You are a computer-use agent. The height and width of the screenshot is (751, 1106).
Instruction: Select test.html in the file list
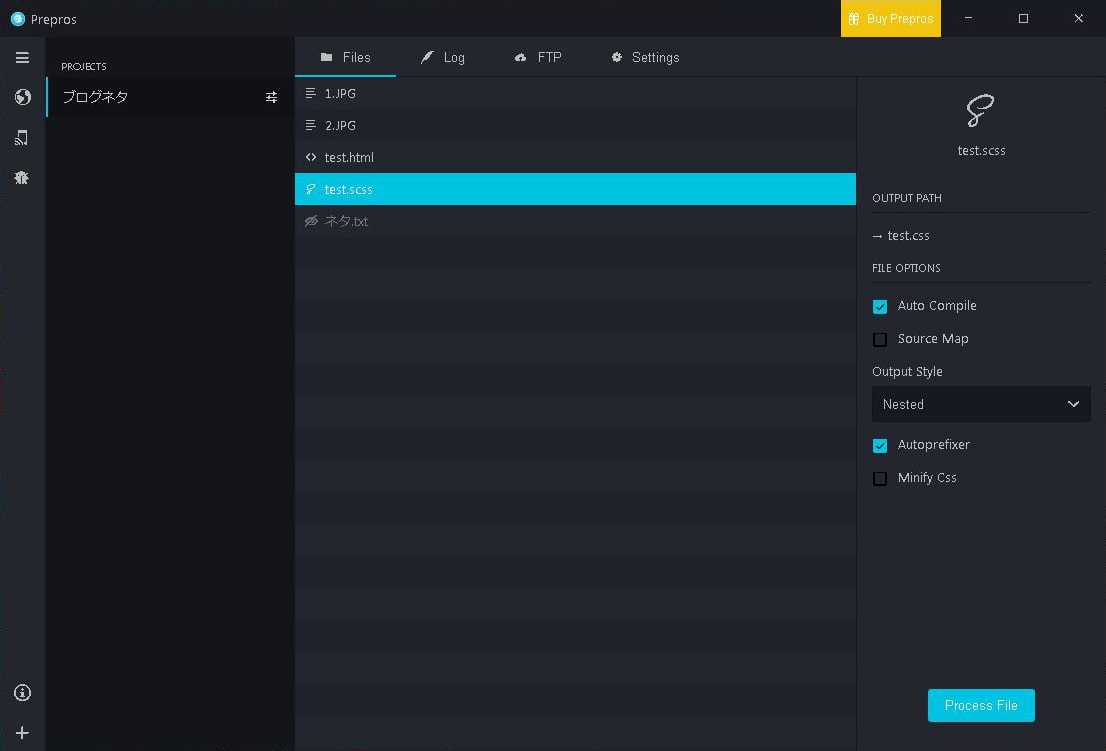coord(349,158)
